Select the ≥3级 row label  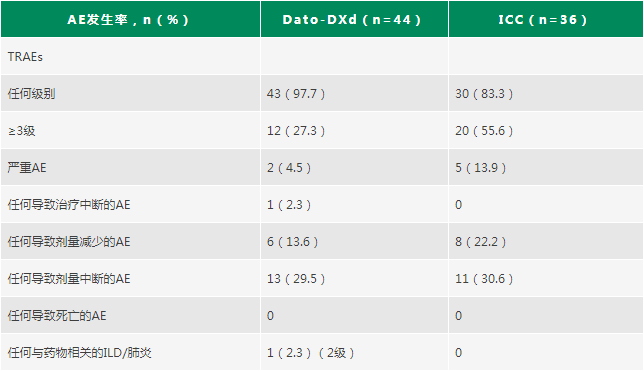(21, 131)
